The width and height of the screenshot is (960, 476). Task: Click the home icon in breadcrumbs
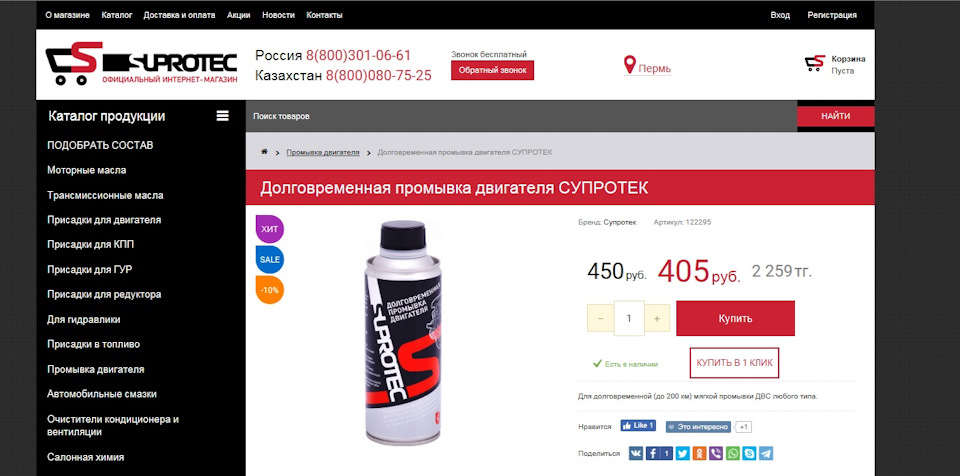coord(264,151)
